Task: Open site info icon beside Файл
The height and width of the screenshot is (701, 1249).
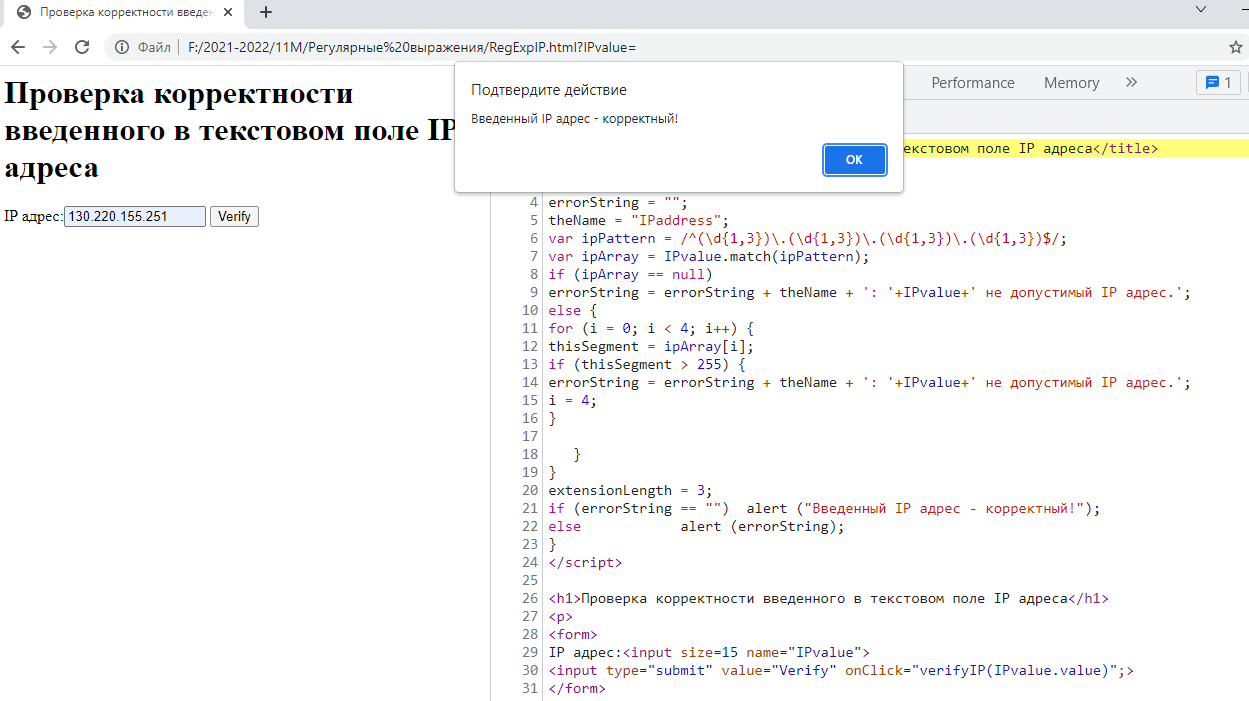Action: pyautogui.click(x=122, y=47)
